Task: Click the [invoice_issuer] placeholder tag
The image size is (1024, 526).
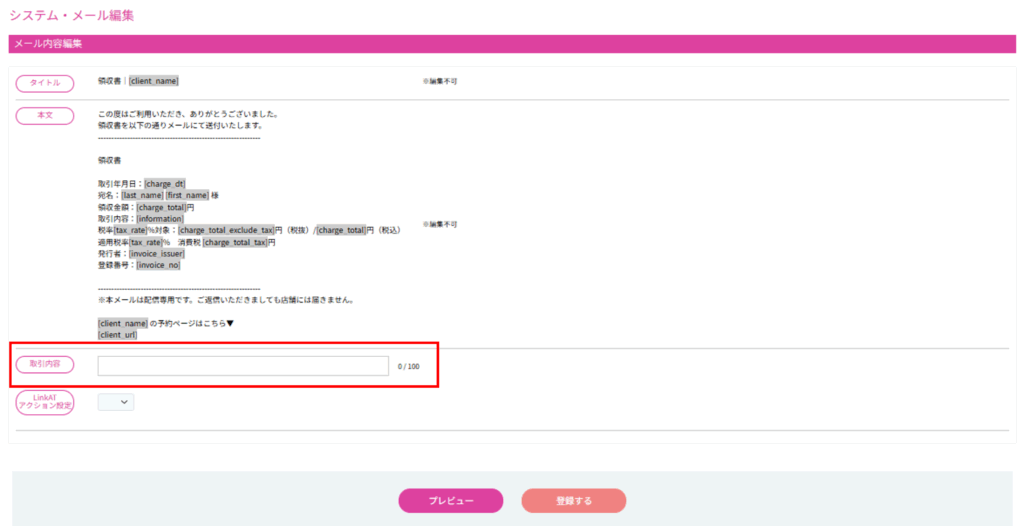Action: 157,254
